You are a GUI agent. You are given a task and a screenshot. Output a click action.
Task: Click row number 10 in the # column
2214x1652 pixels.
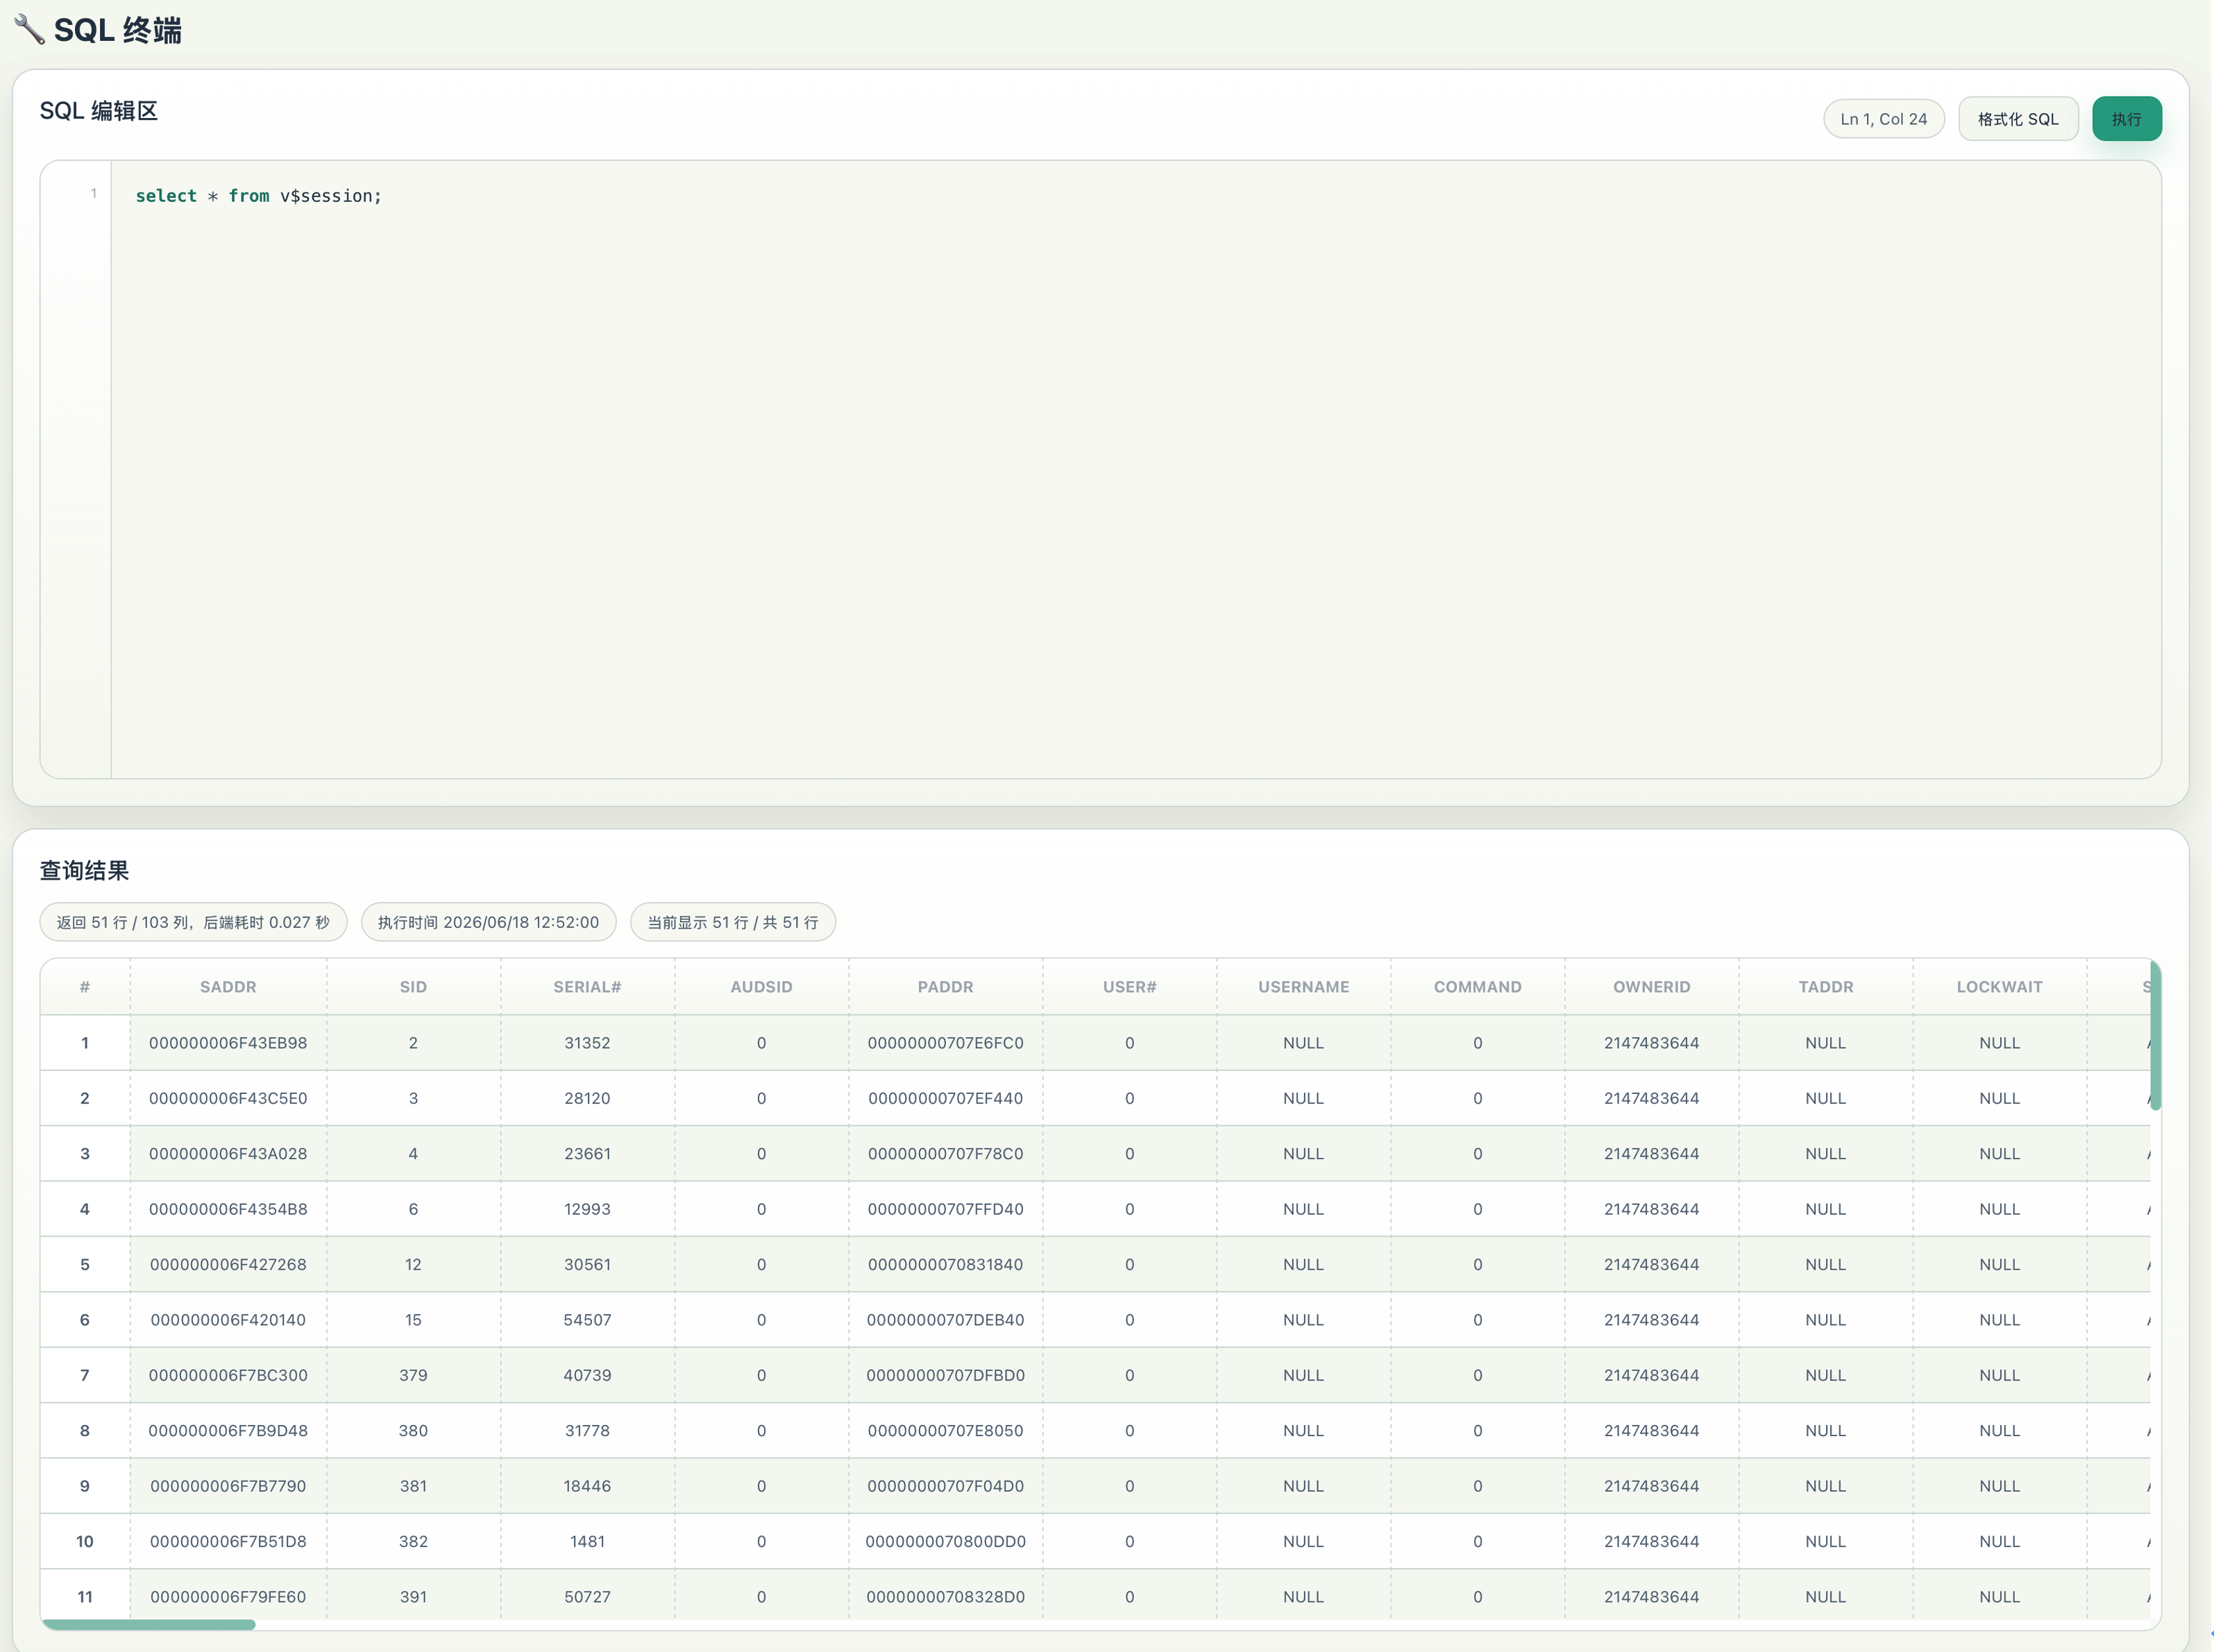85,1542
